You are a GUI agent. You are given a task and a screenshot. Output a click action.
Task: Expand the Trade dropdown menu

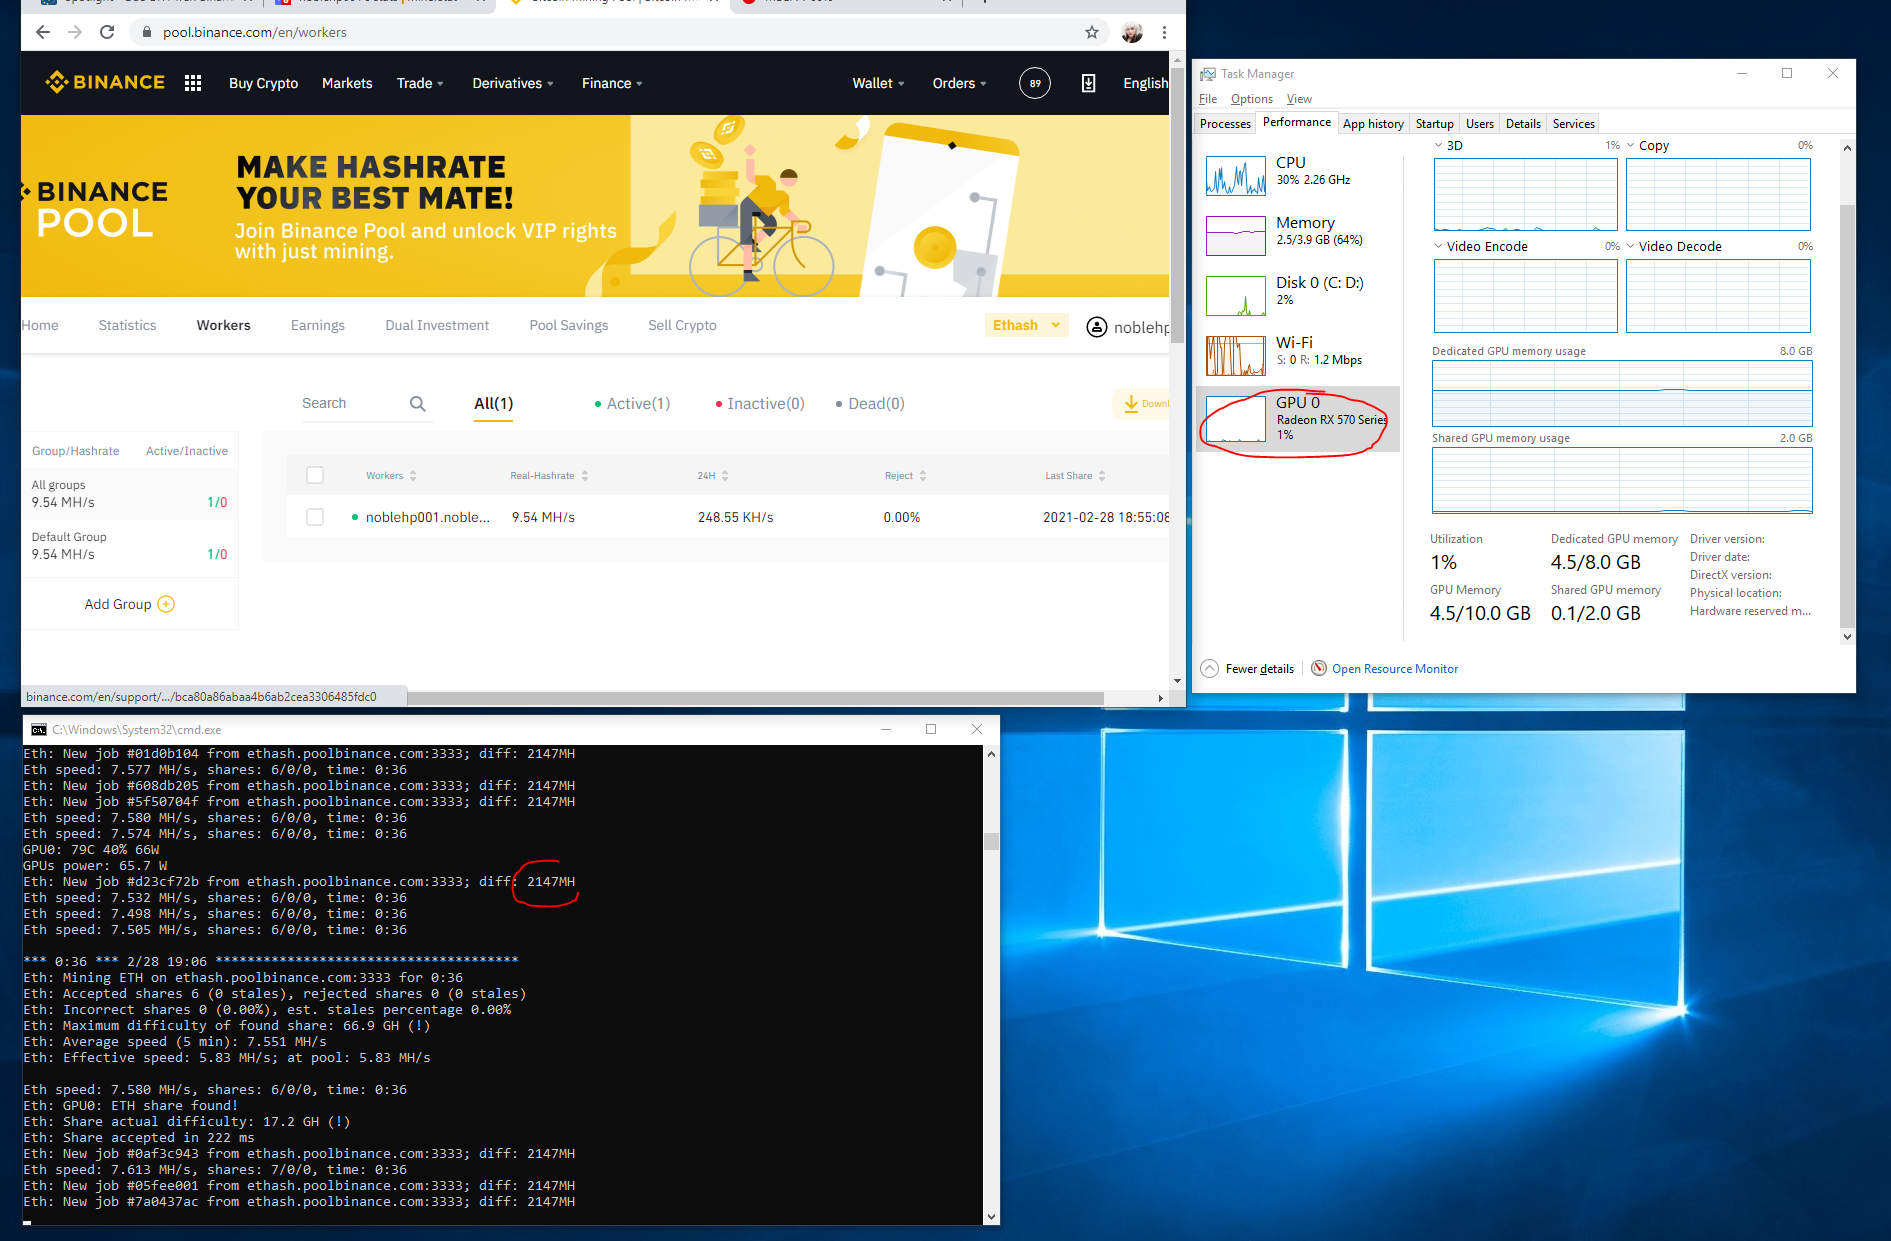419,83
